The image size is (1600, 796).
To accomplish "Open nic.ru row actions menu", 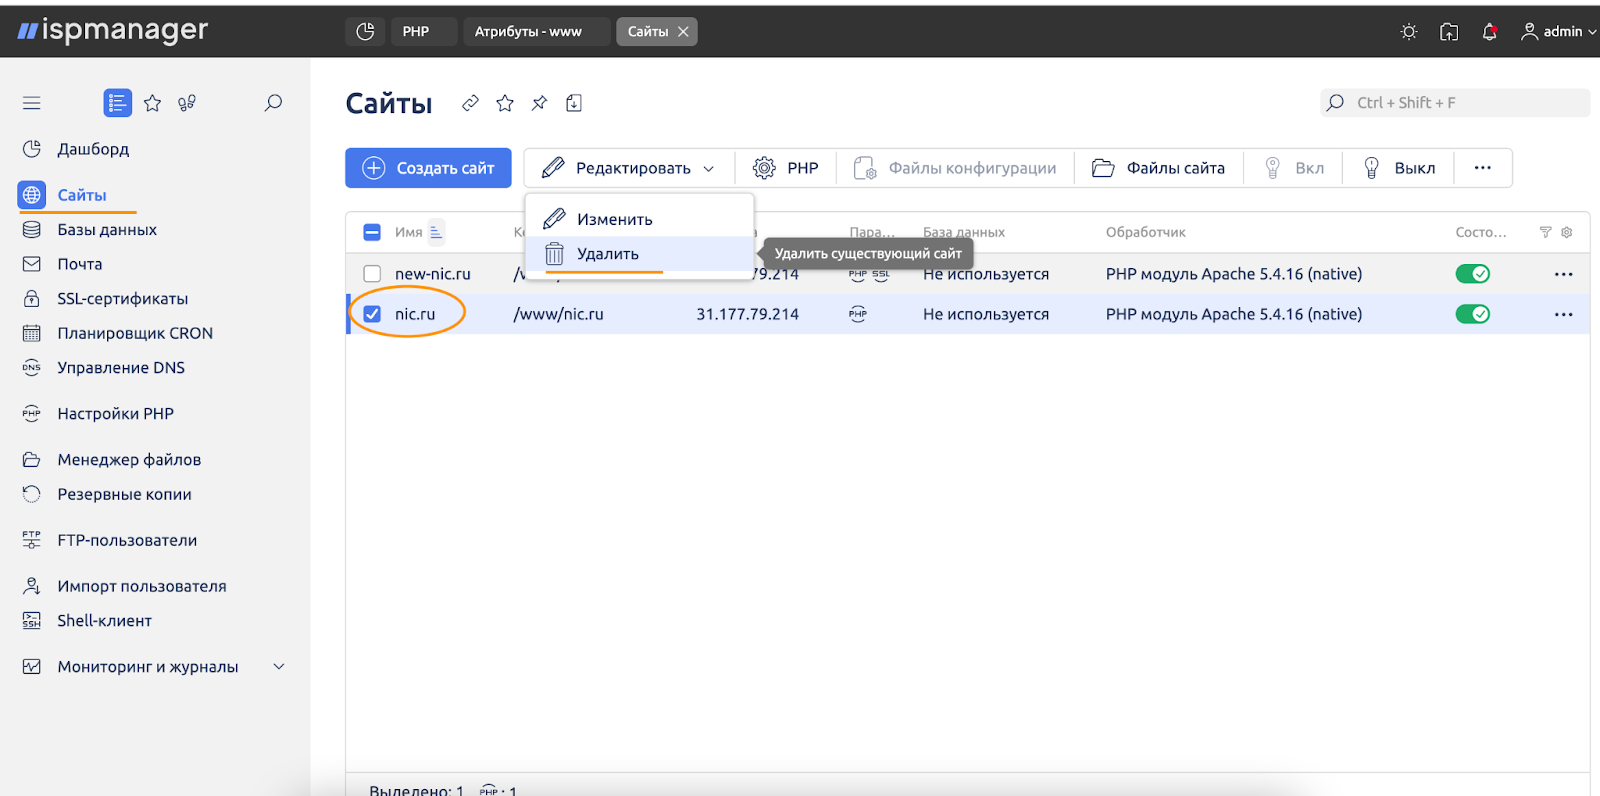I will [x=1564, y=314].
